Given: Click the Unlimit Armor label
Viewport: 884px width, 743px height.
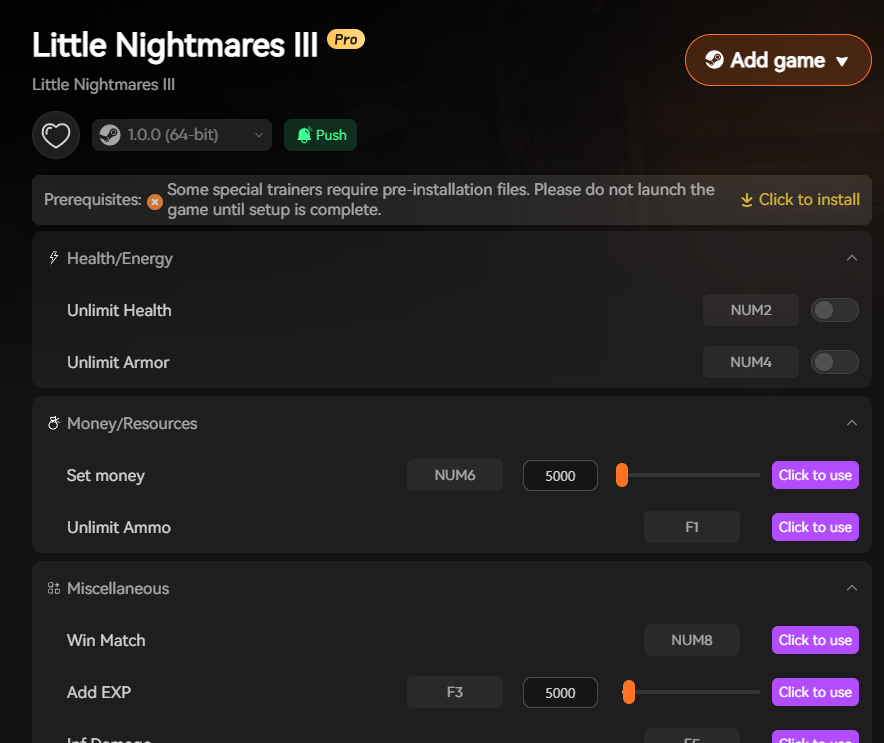Looking at the screenshot, I should [x=118, y=362].
